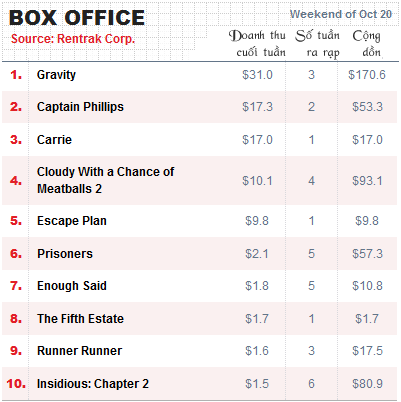Click the Escape Plan title

[72, 221]
